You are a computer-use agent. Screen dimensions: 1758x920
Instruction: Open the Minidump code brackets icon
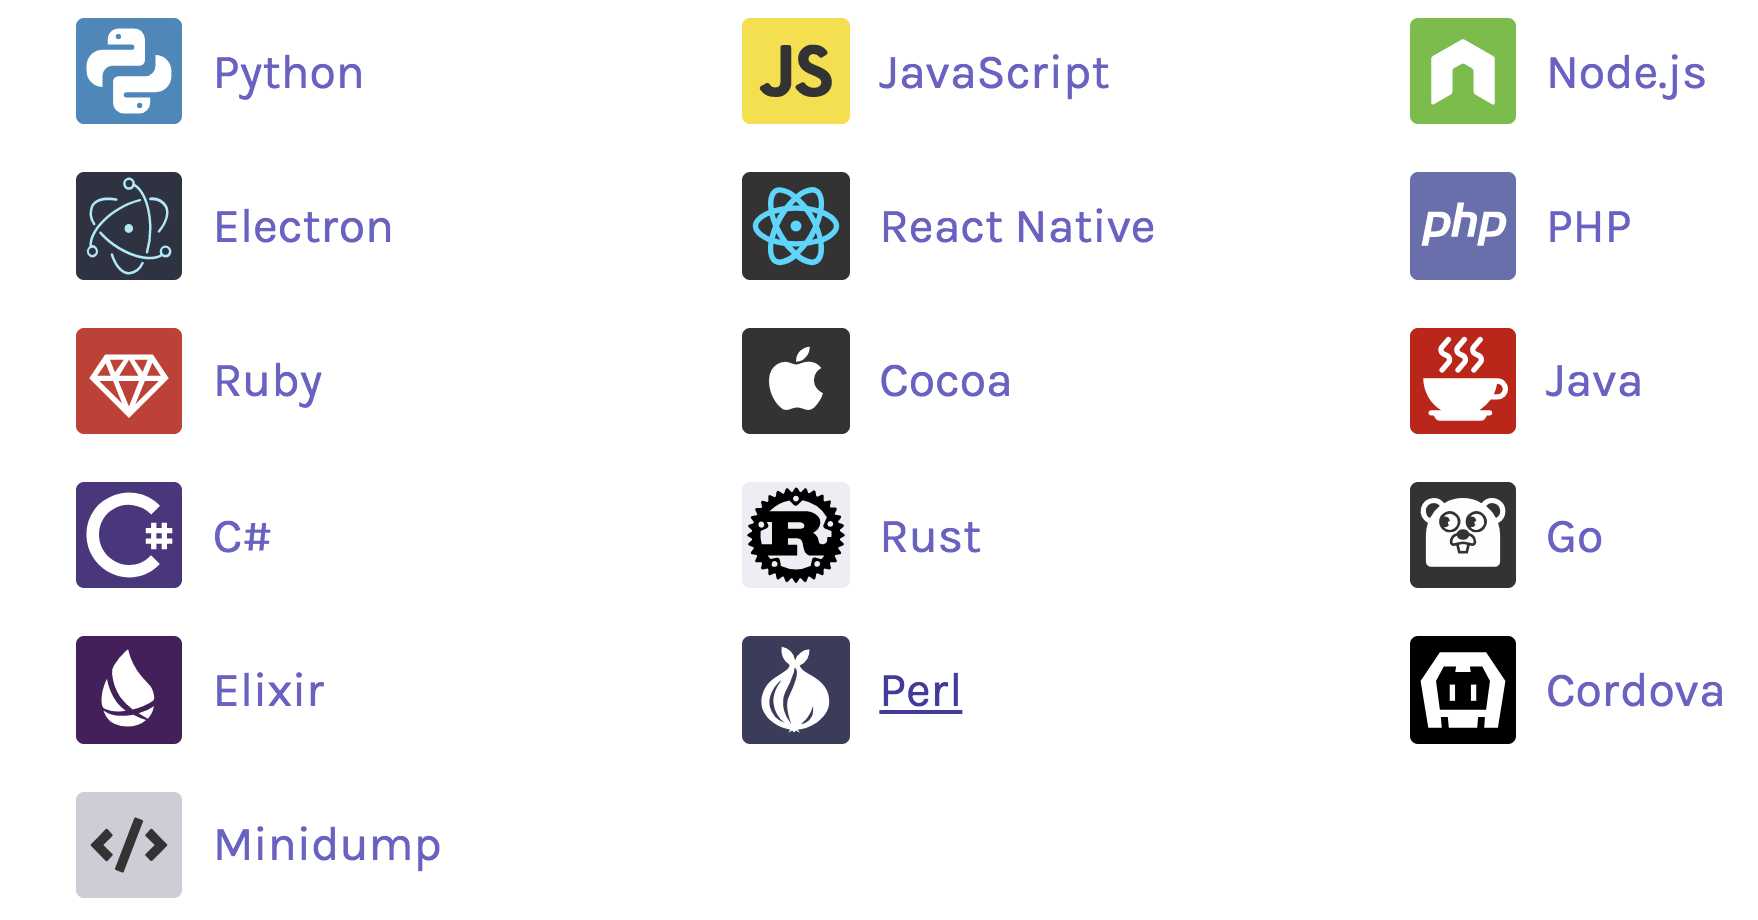tap(129, 845)
